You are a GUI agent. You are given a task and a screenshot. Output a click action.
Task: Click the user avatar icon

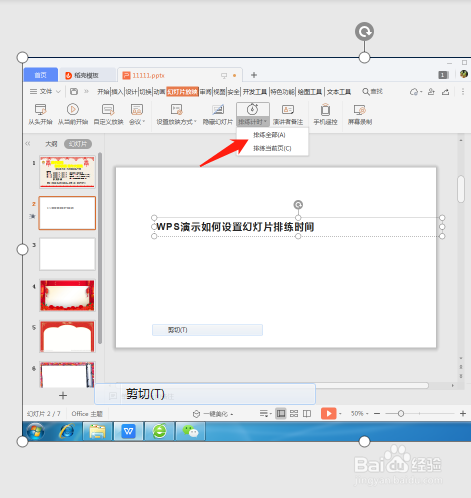coord(464,74)
